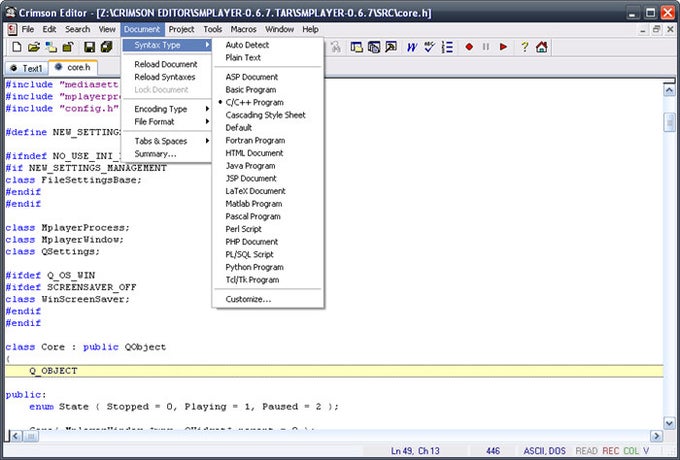Click 'ASCII, DOS' in status bar
680x460 pixels.
[544, 451]
